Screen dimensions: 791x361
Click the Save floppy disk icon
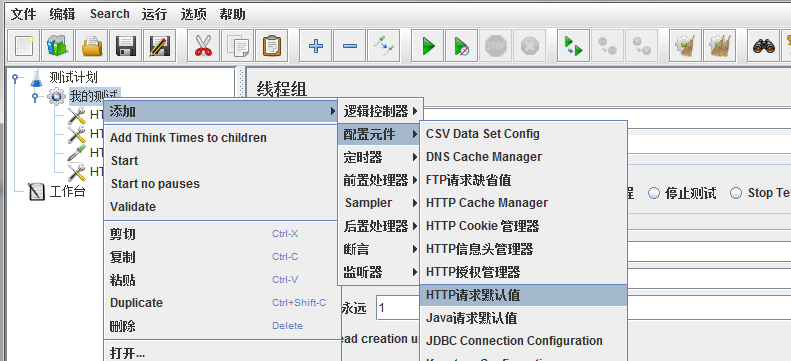(126, 46)
